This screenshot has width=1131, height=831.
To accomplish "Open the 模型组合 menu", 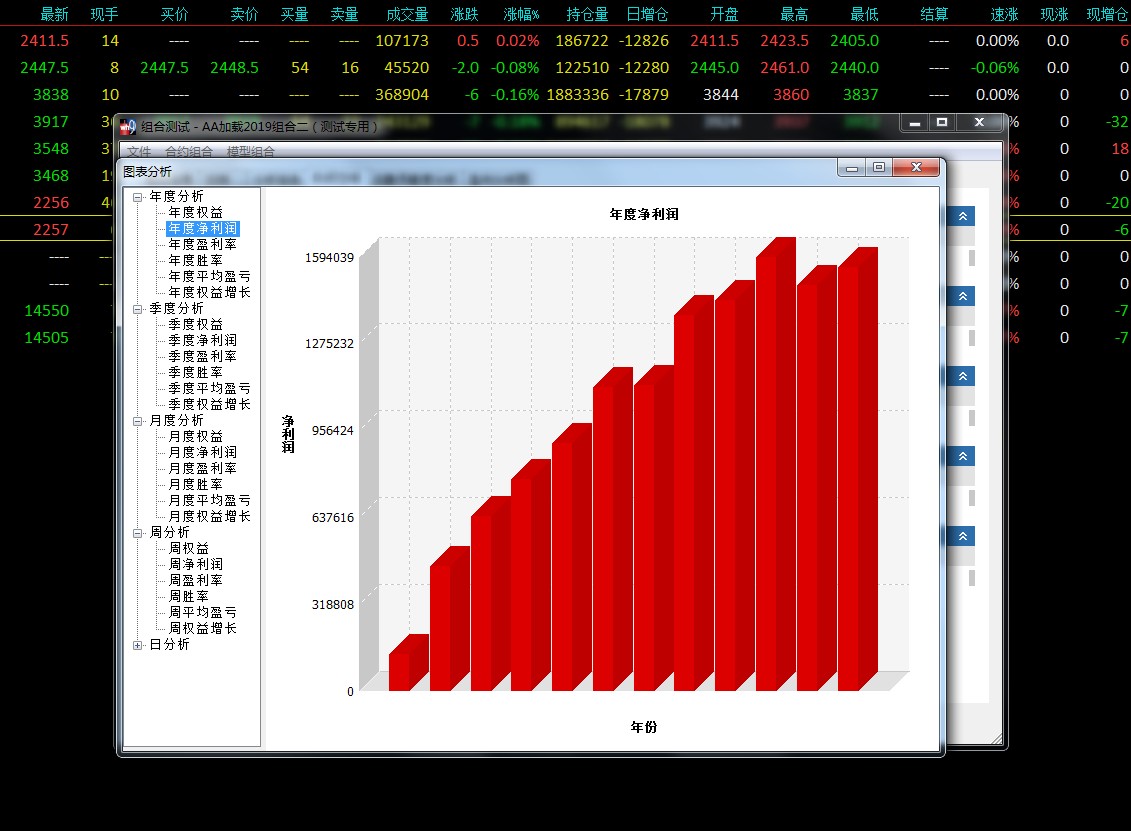I will click(x=250, y=151).
